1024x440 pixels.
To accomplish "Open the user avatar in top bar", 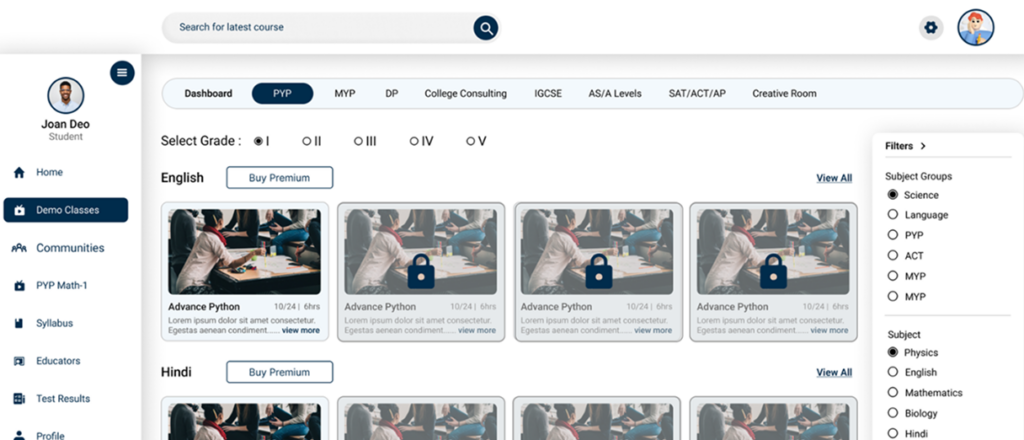I will [975, 28].
